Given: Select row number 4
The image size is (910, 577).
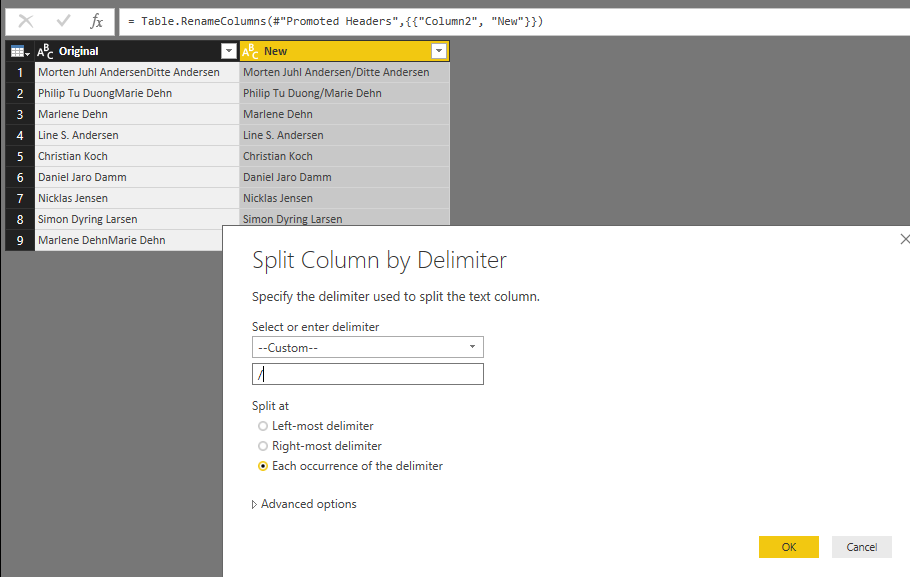Looking at the screenshot, I should (x=20, y=135).
